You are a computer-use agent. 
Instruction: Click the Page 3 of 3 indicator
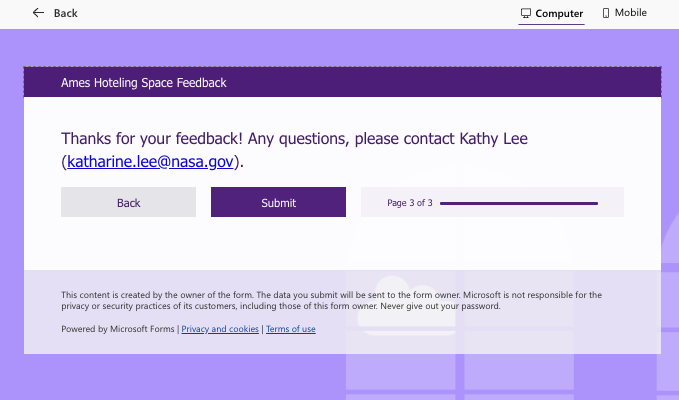(410, 203)
